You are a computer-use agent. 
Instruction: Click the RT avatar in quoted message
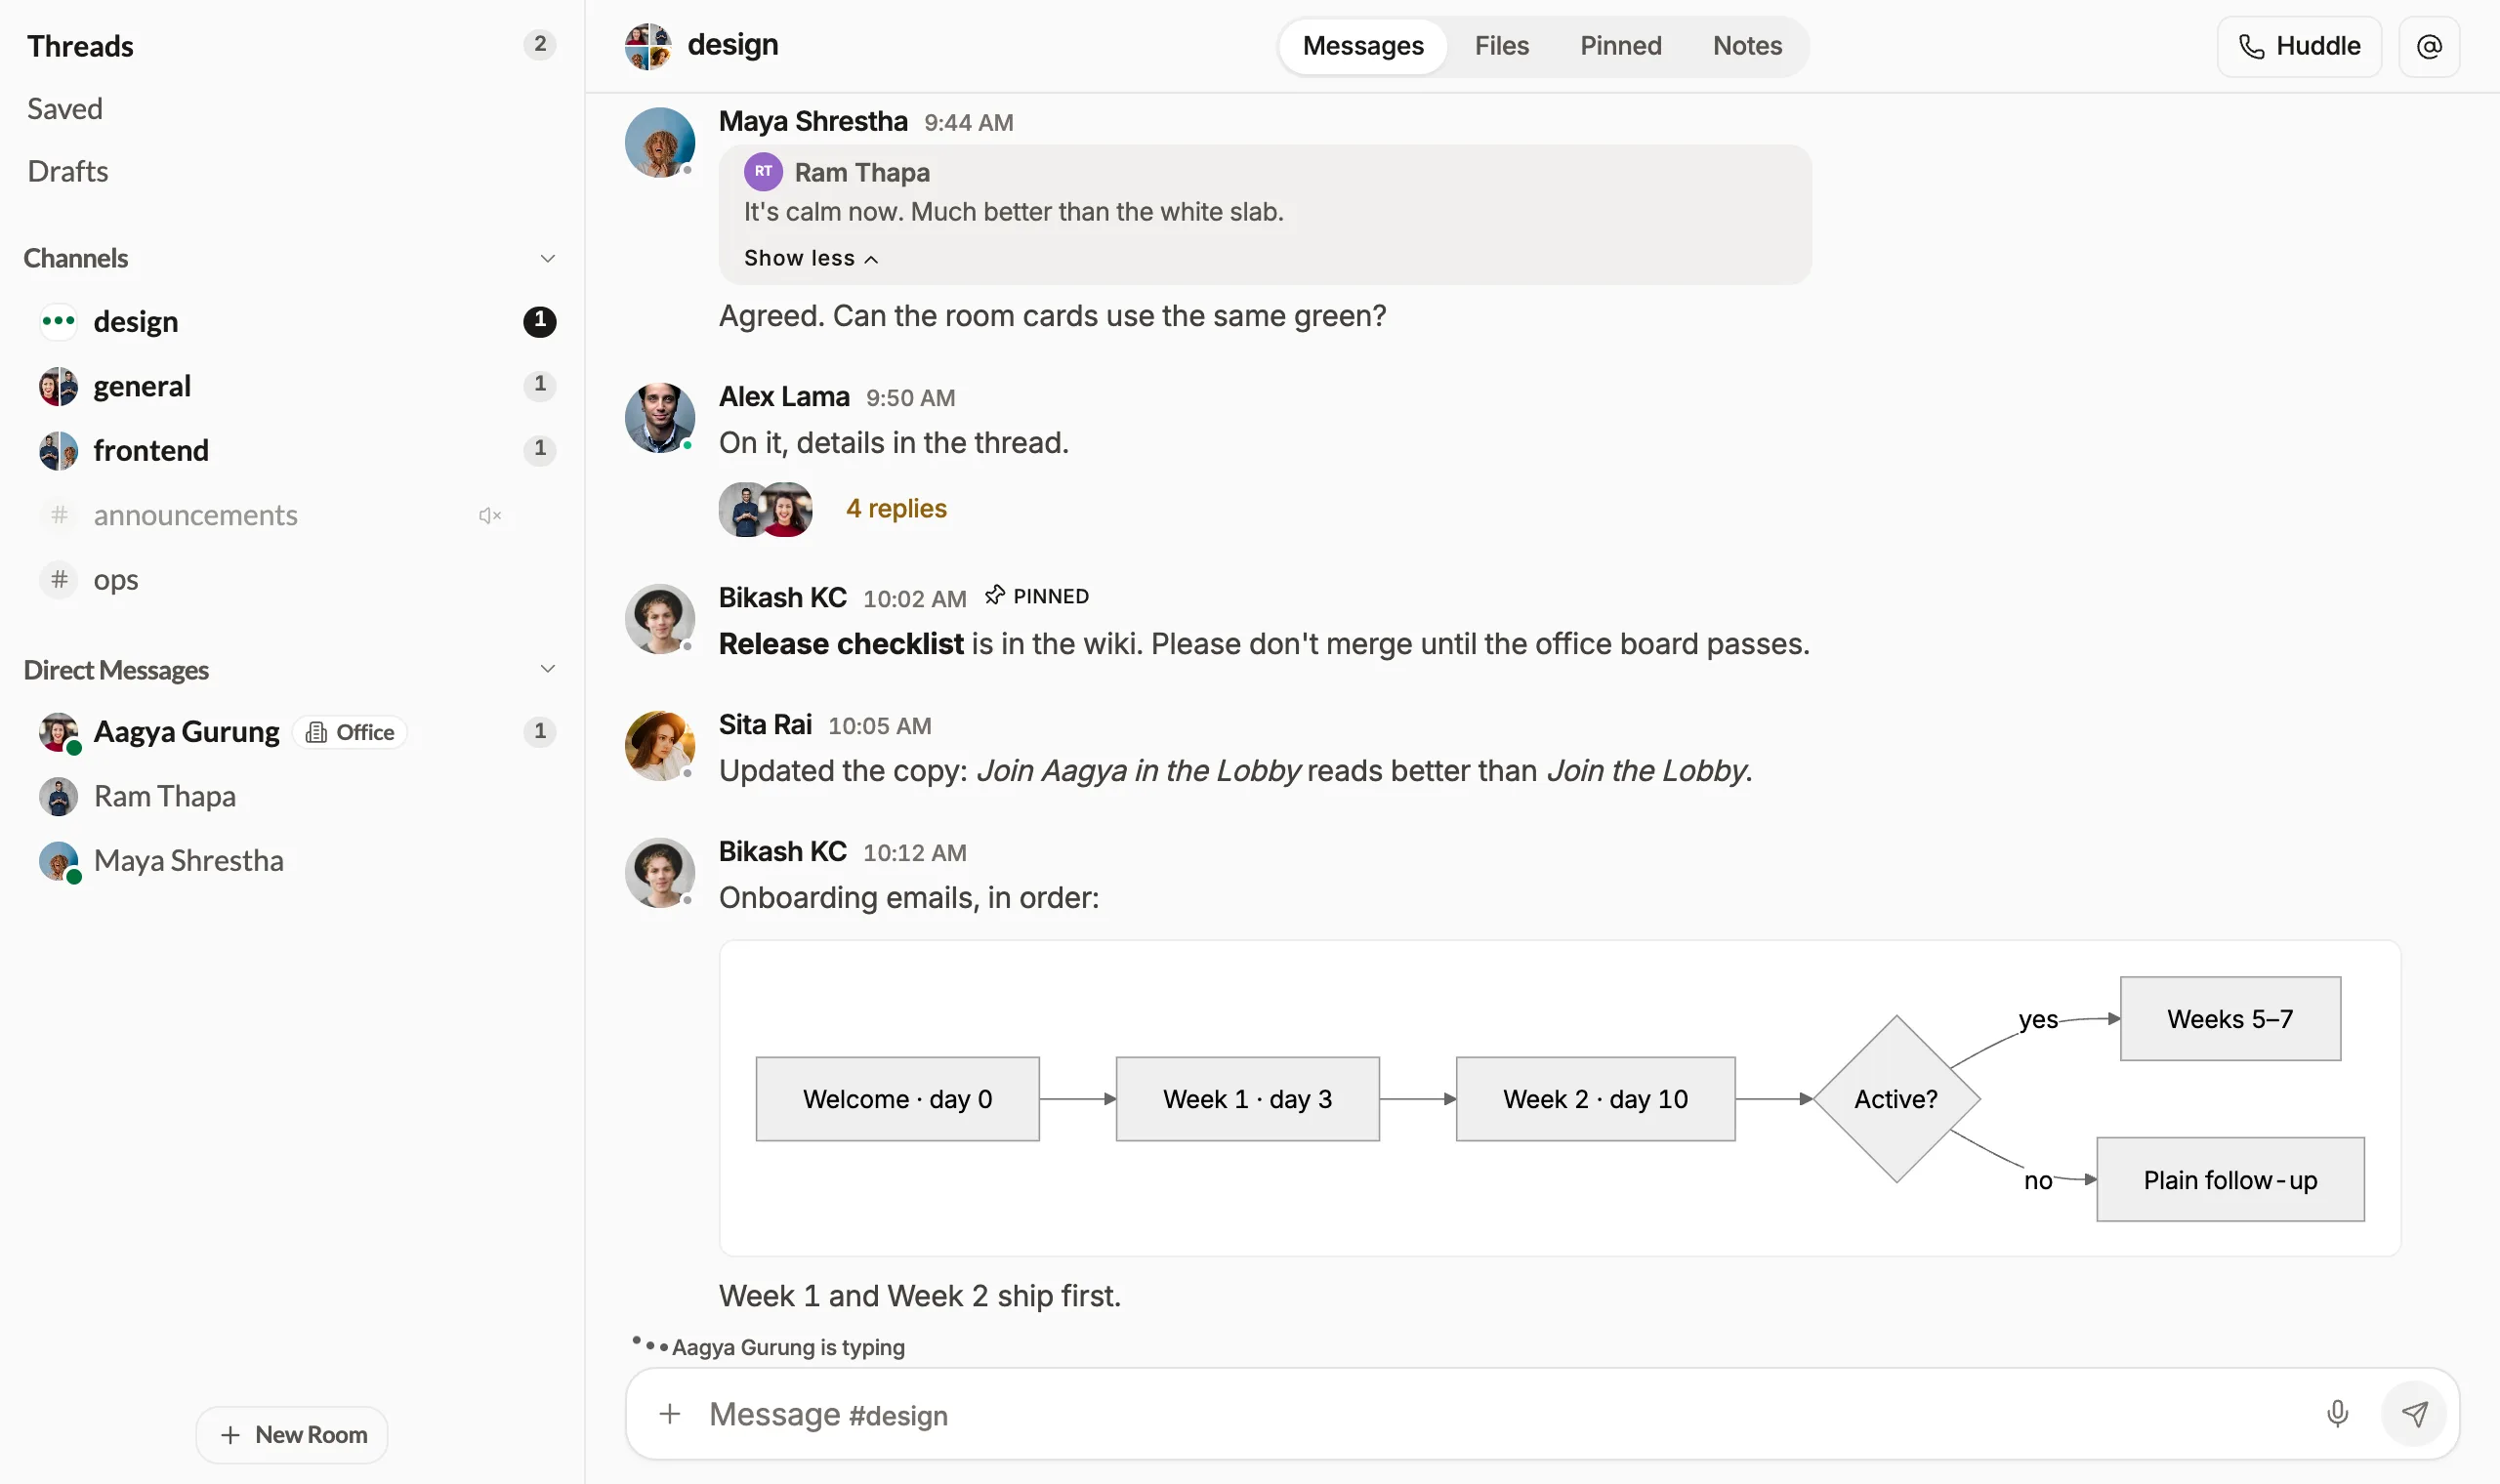pyautogui.click(x=762, y=171)
